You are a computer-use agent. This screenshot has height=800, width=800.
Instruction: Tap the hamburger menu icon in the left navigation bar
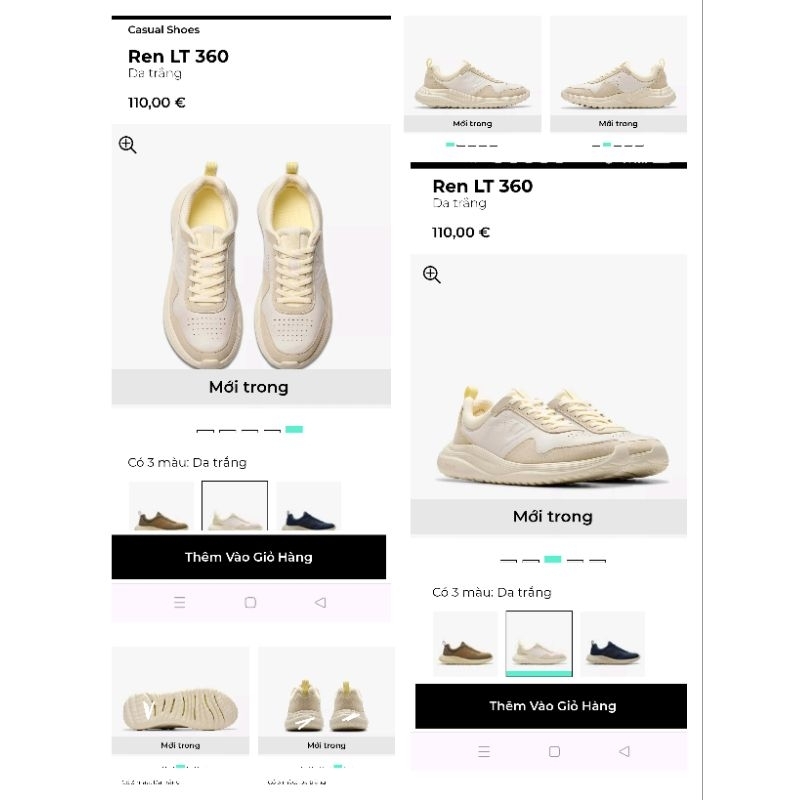click(180, 603)
